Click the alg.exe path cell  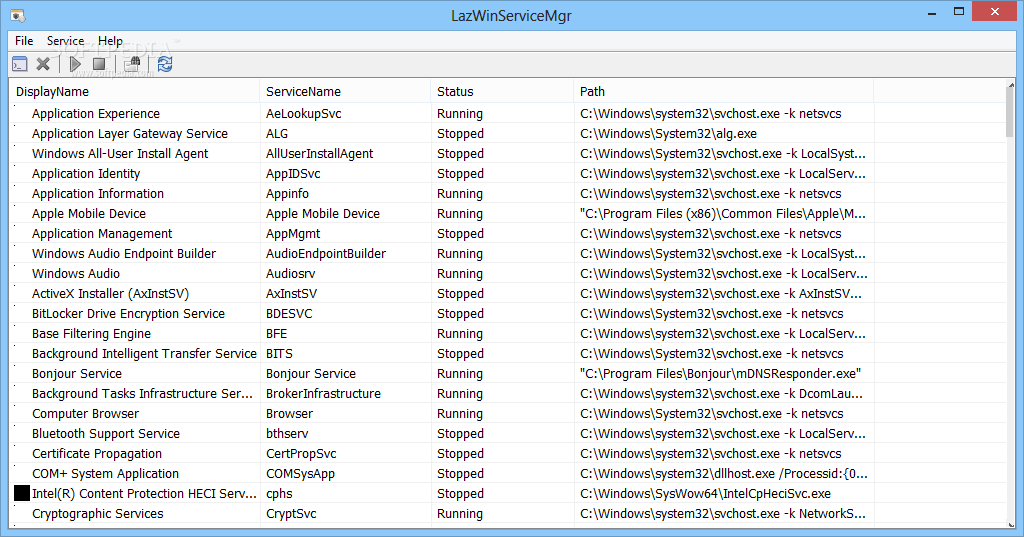(x=668, y=133)
